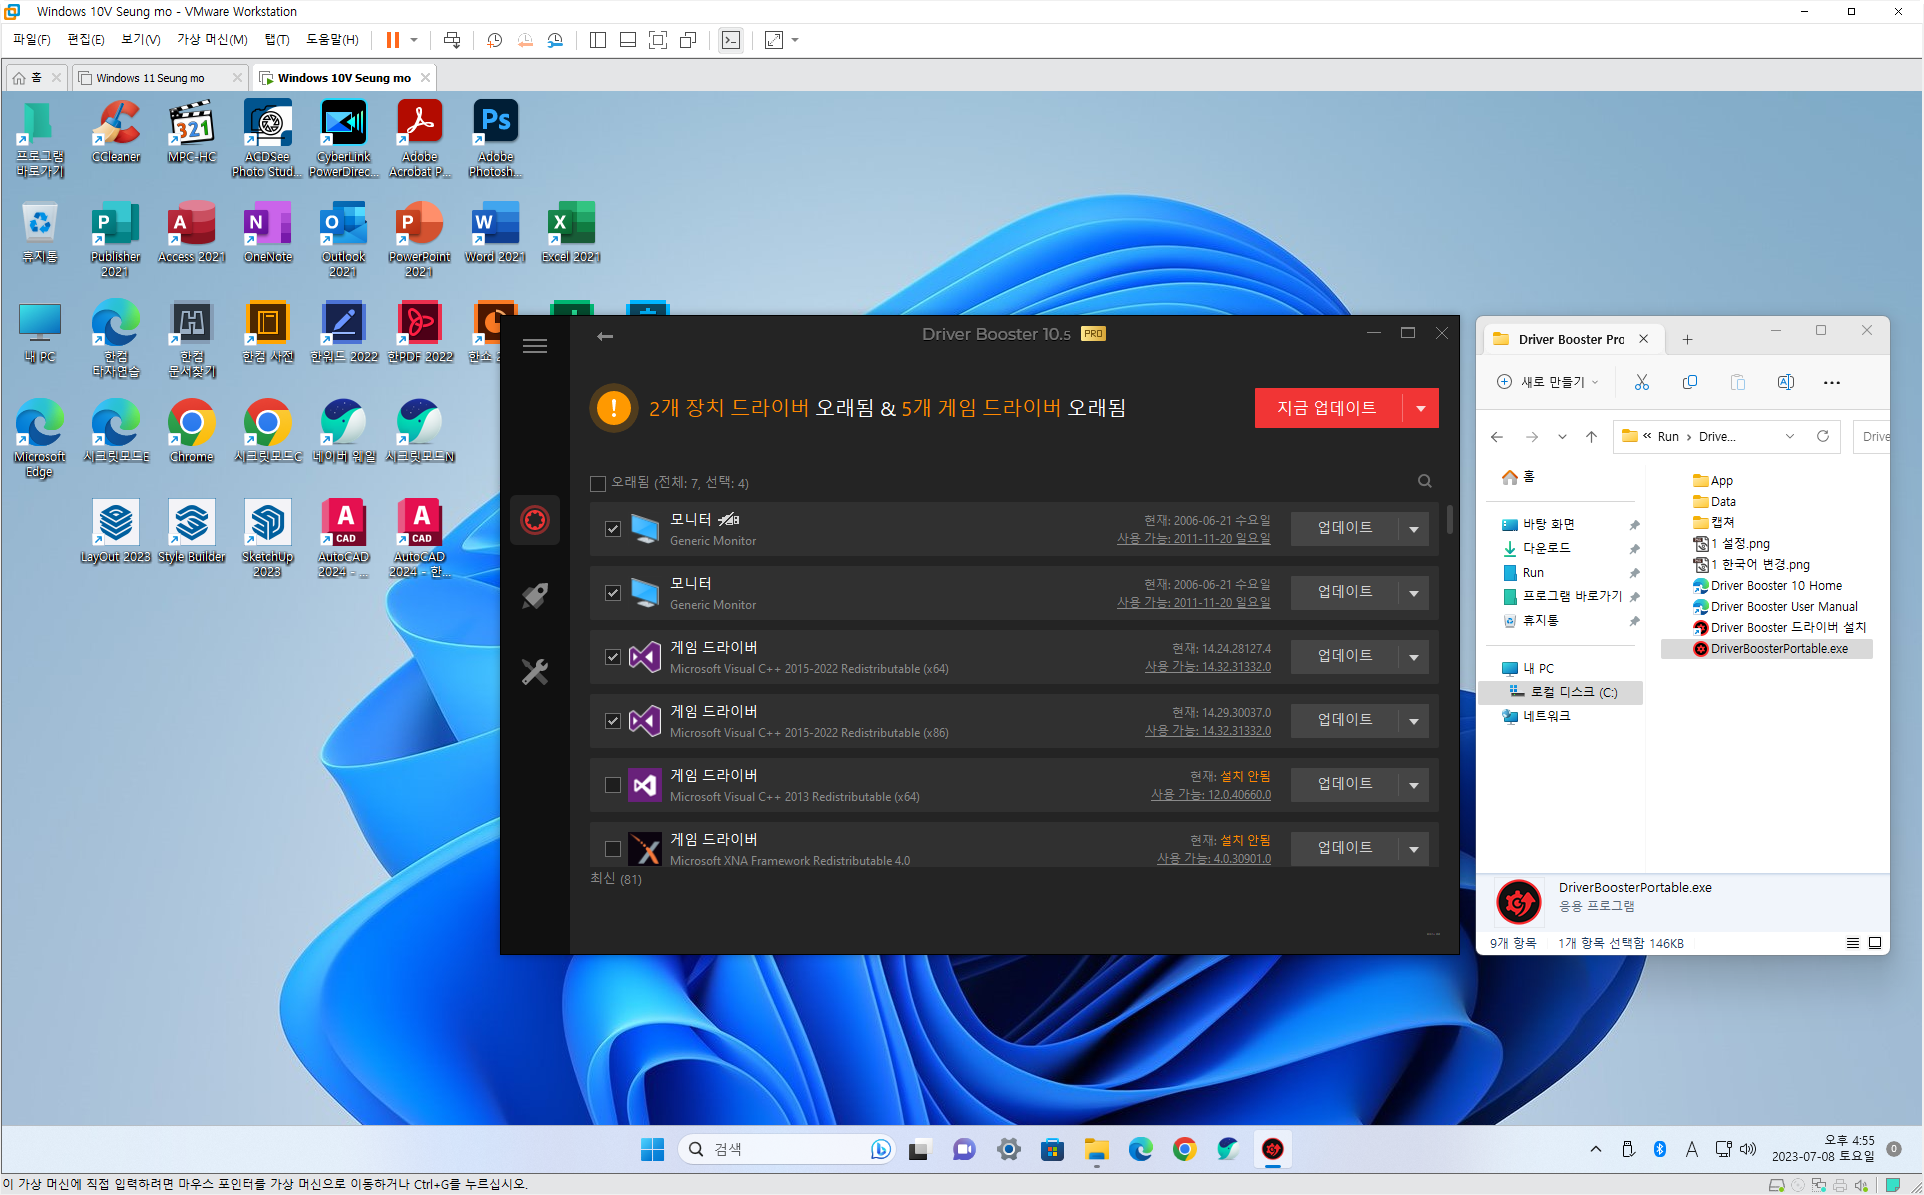Open the Tools wrench sidebar icon

535,672
